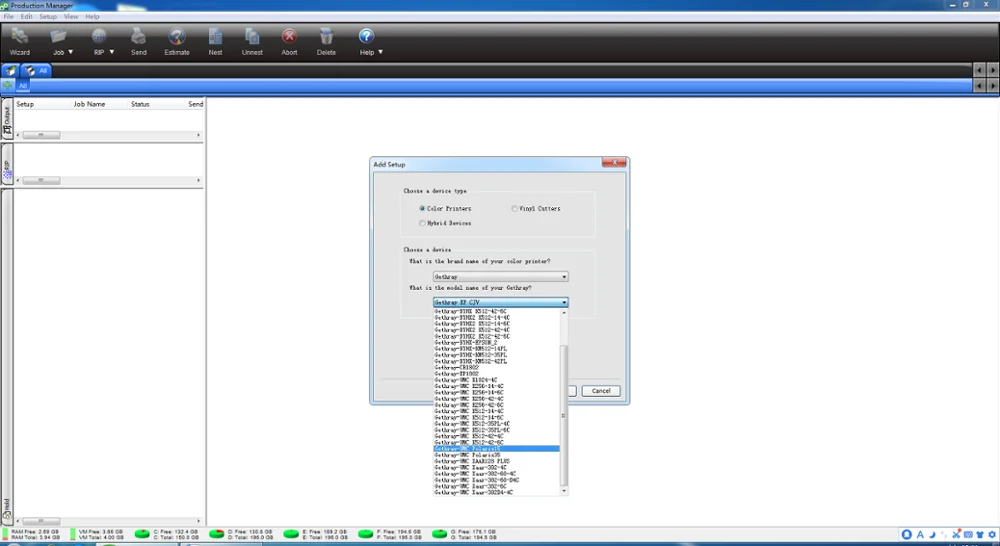Image resolution: width=1000 pixels, height=546 pixels.
Task: Click the RIP toolbar icon
Action: tap(99, 36)
